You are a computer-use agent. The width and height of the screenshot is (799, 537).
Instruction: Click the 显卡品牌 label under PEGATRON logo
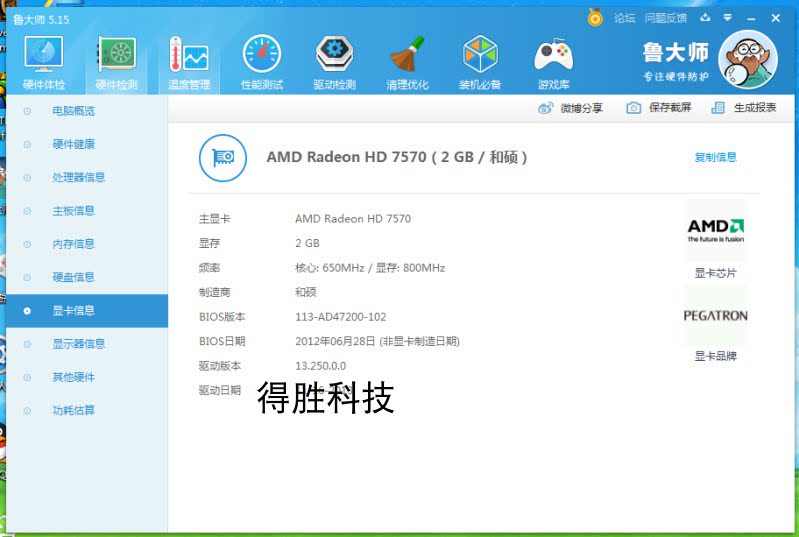pos(715,356)
